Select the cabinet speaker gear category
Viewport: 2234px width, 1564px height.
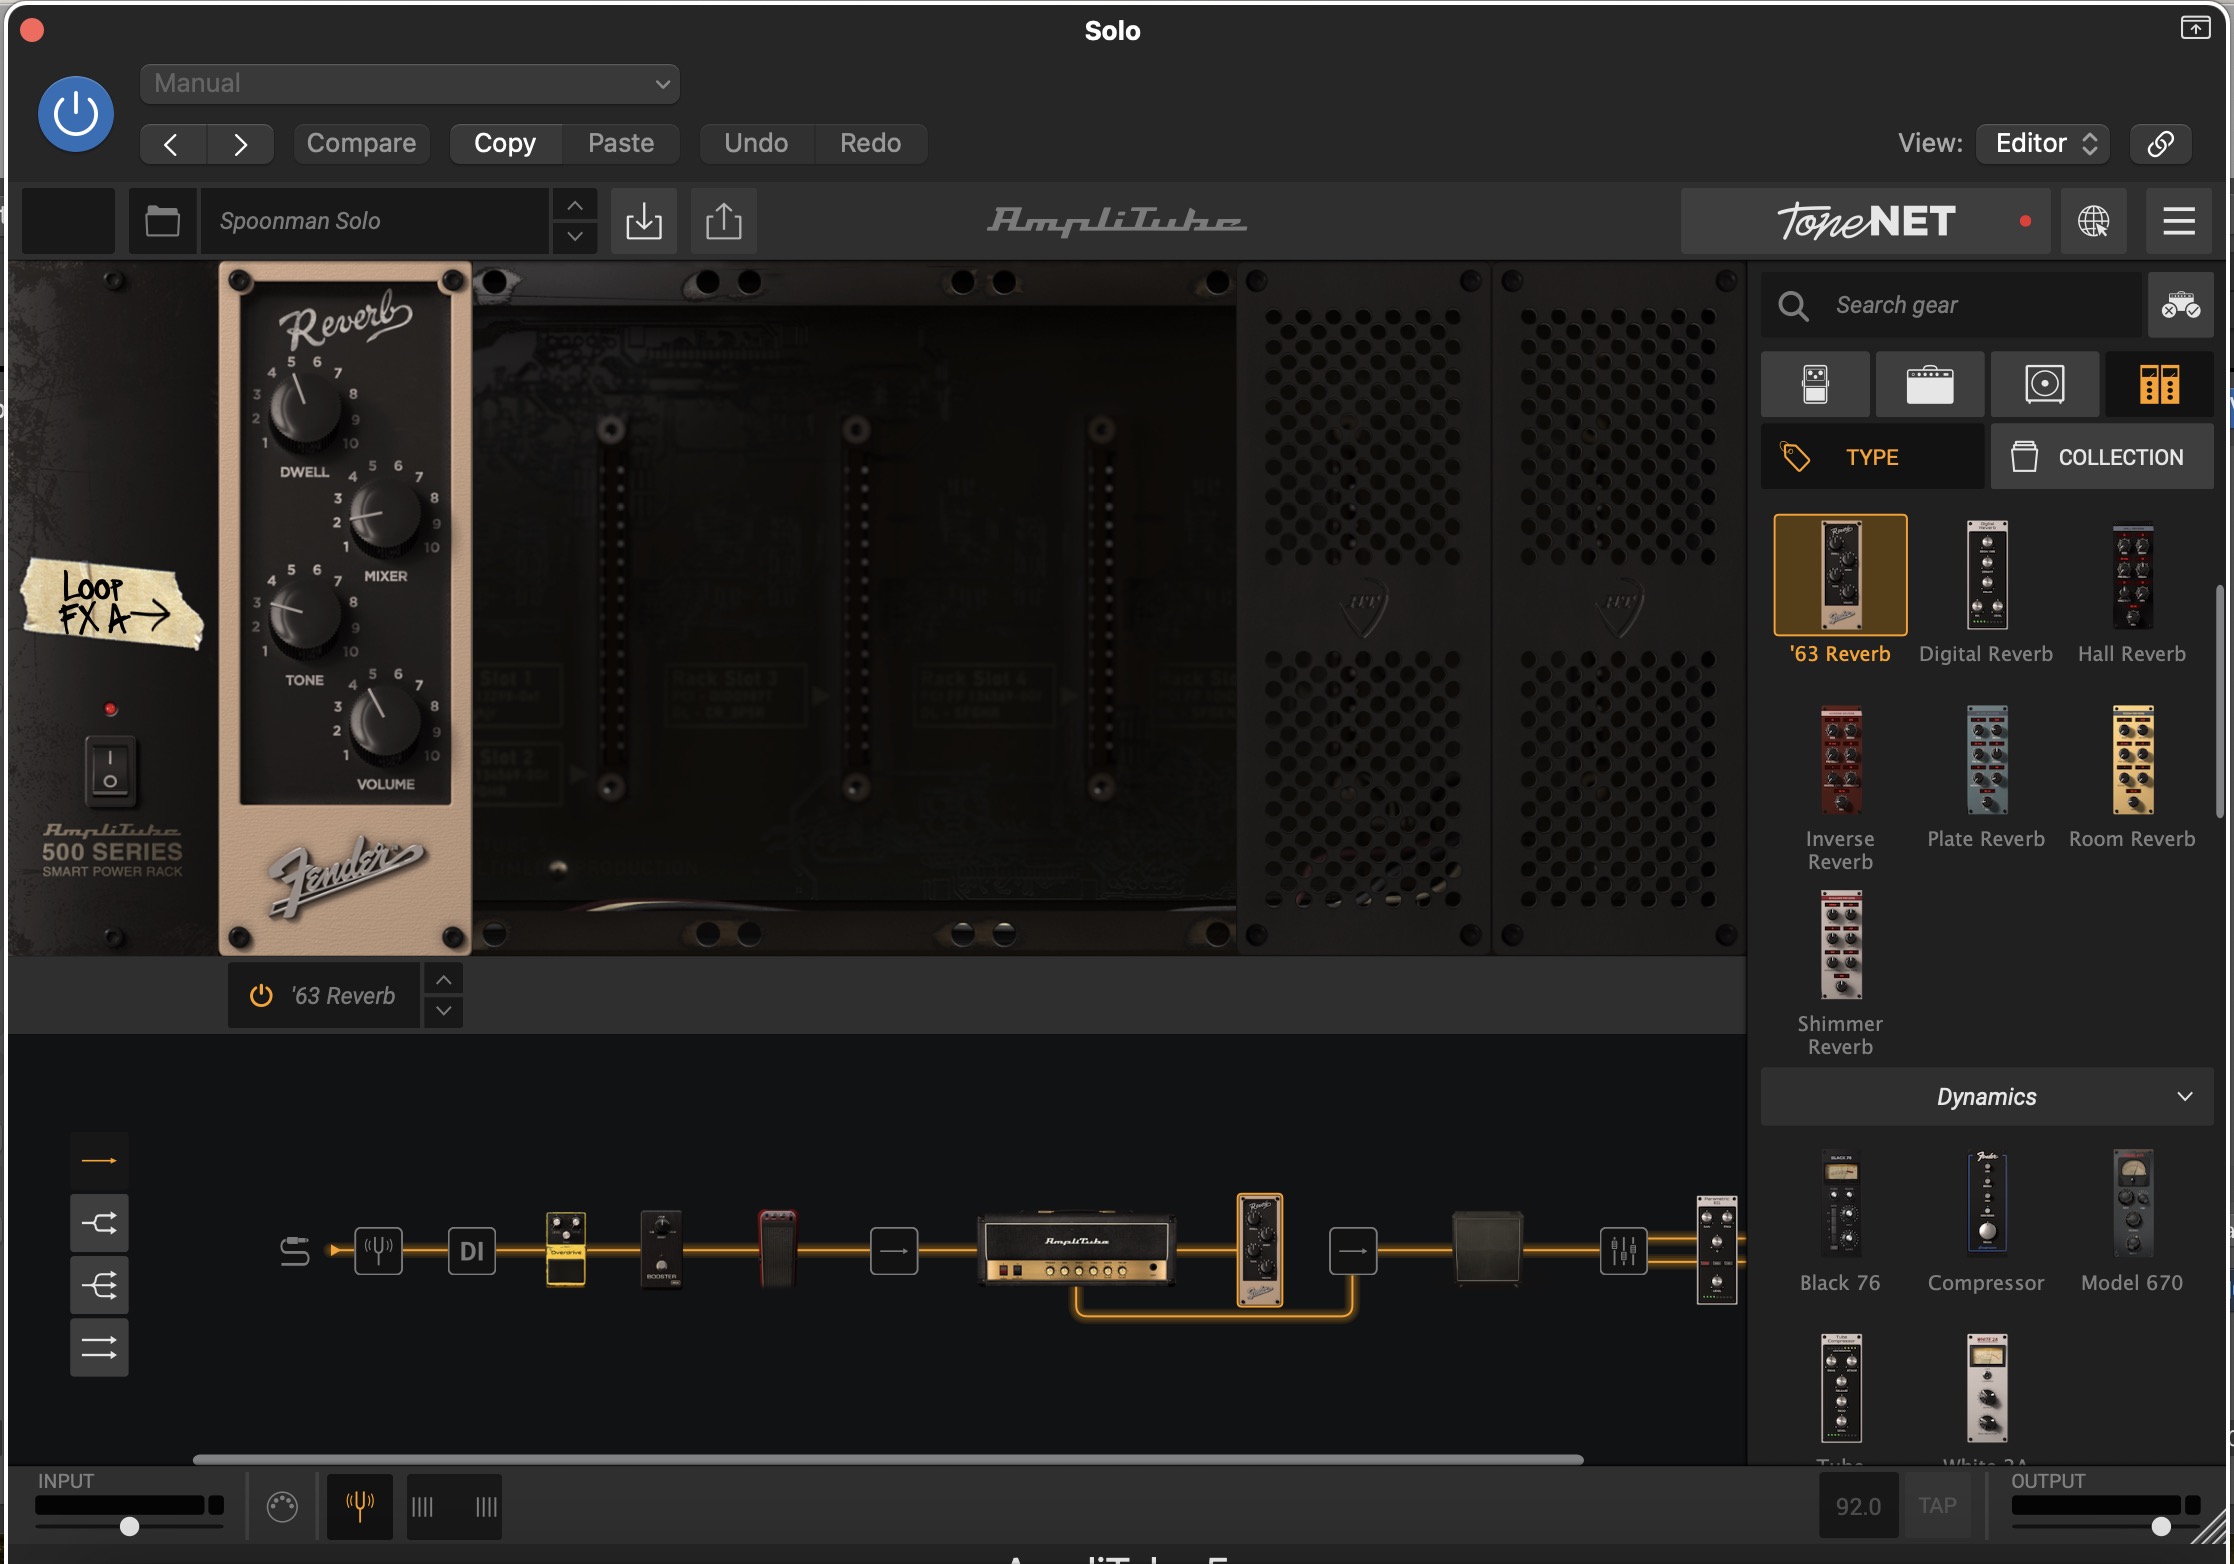click(2045, 384)
